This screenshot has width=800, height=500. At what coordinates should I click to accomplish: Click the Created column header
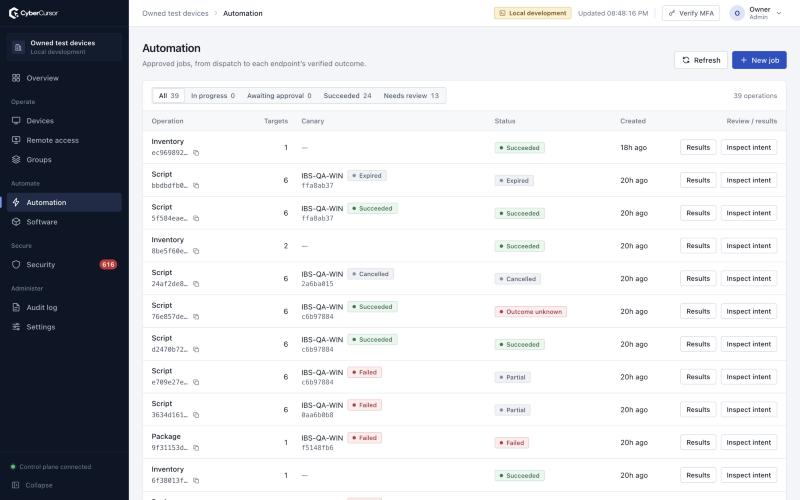coord(633,121)
